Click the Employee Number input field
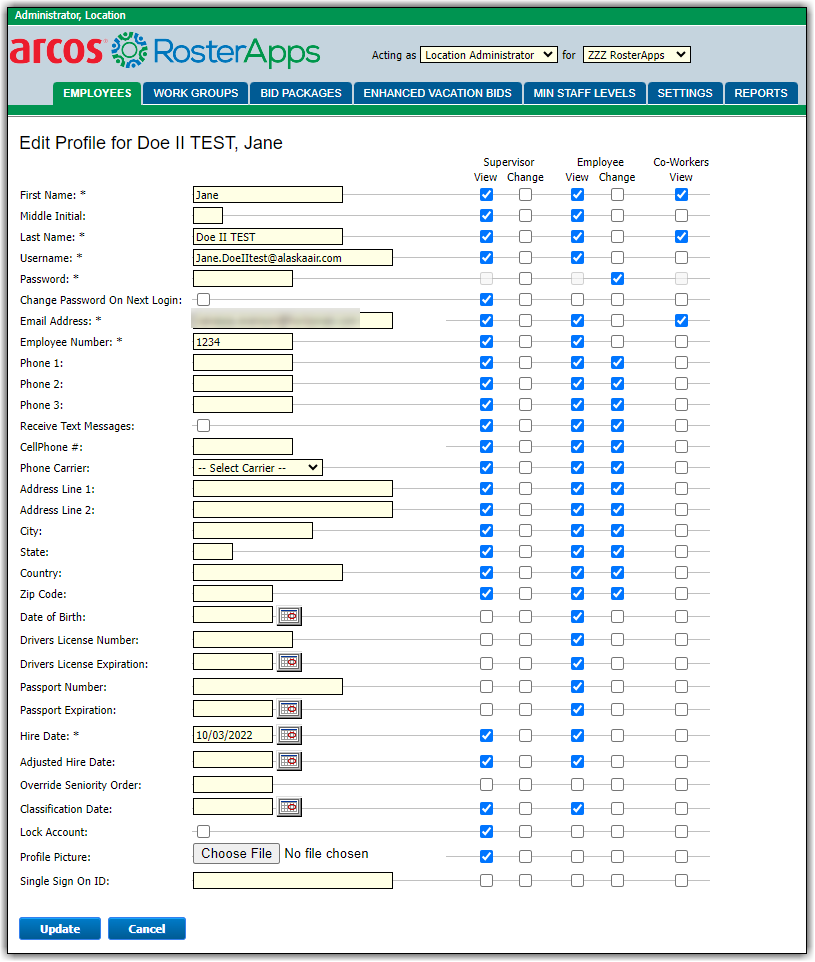Image resolution: width=815 pixels, height=962 pixels. click(243, 342)
